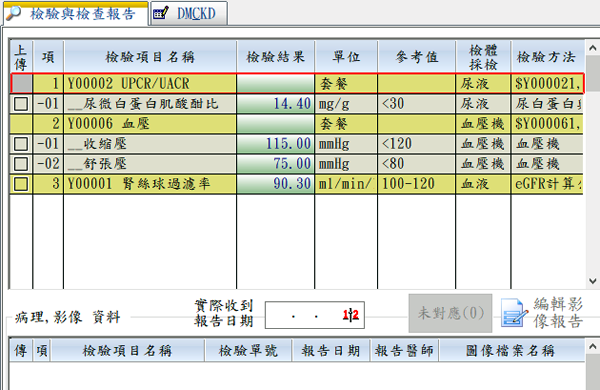Click the lab table's scroll up arrow
The width and height of the screenshot is (600, 390).
pyautogui.click(x=593, y=48)
